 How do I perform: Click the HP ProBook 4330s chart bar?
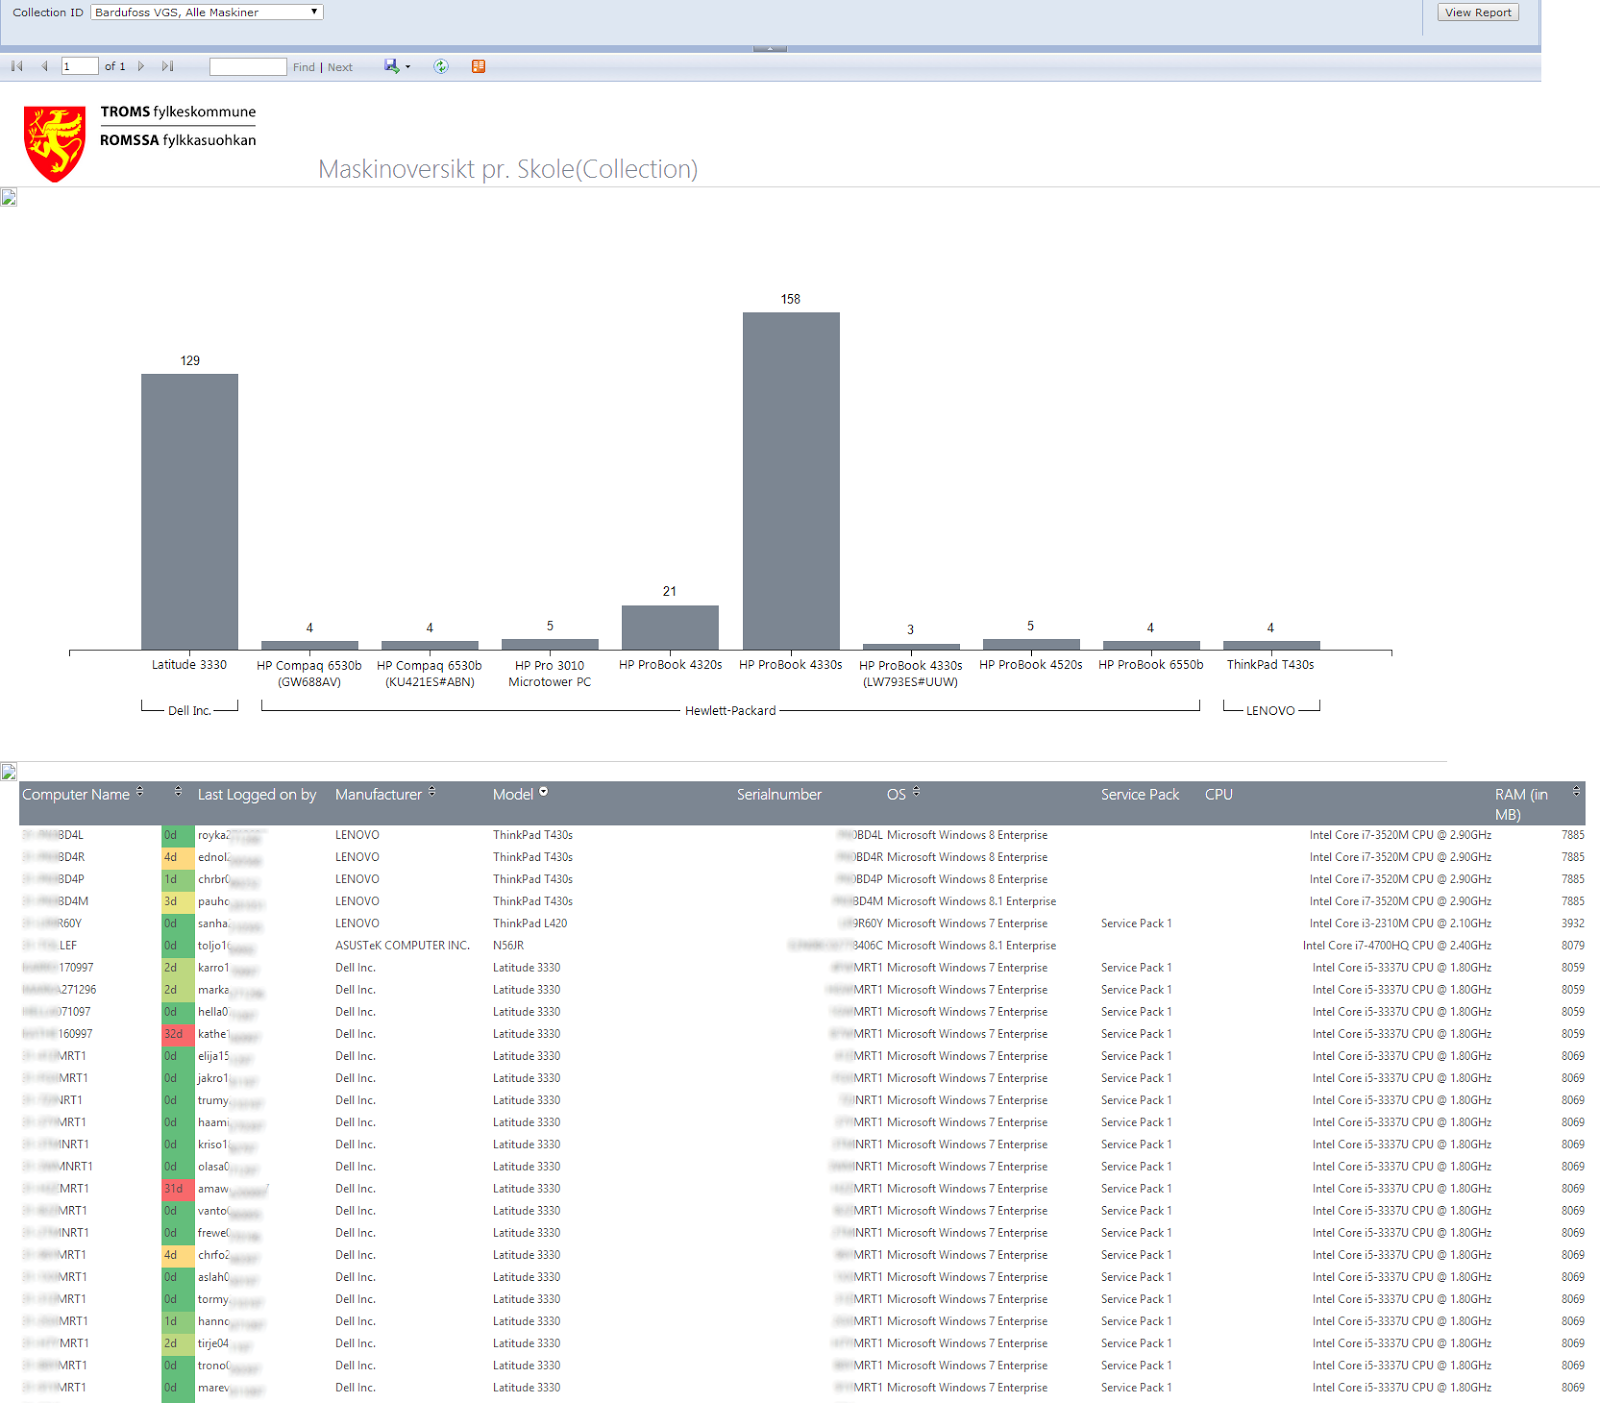click(790, 480)
